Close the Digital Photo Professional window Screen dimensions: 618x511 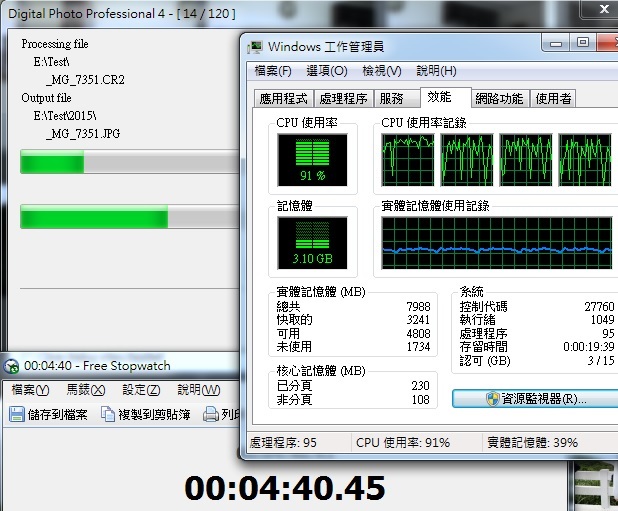[x=604, y=9]
